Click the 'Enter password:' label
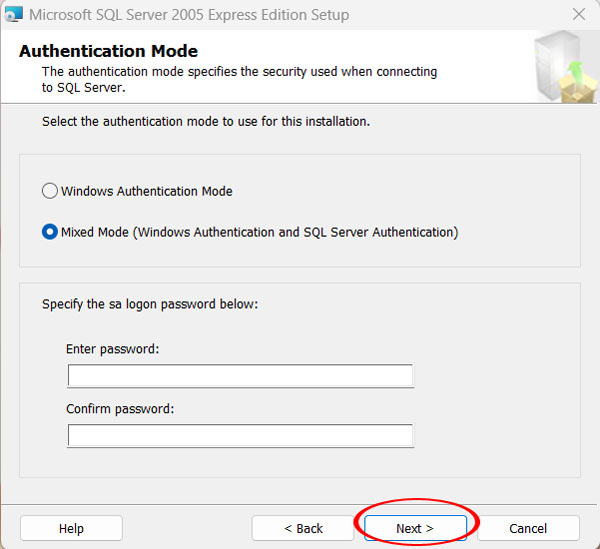This screenshot has width=600, height=549. click(113, 349)
